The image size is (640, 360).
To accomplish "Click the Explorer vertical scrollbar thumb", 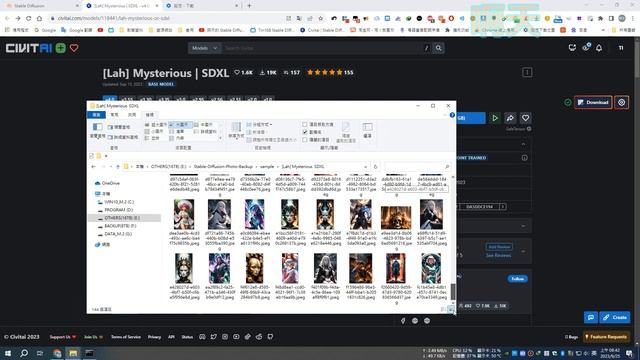I will tap(453, 291).
